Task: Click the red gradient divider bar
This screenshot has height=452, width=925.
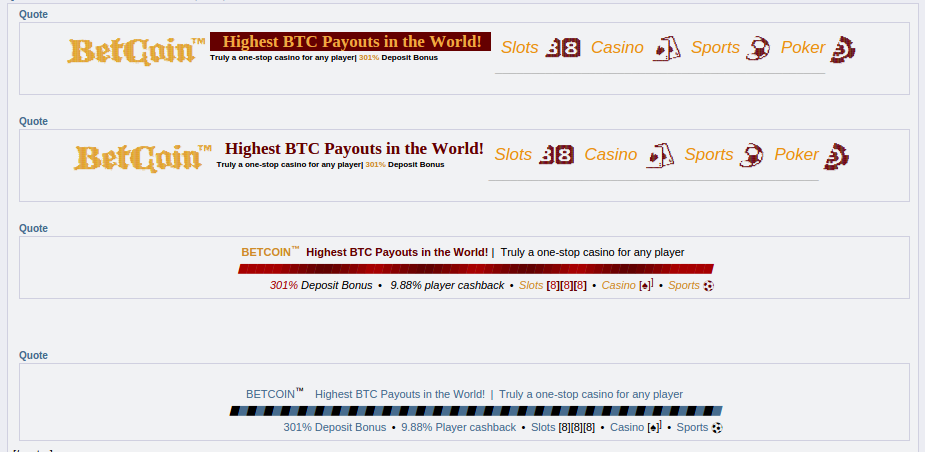Action: pyautogui.click(x=476, y=269)
